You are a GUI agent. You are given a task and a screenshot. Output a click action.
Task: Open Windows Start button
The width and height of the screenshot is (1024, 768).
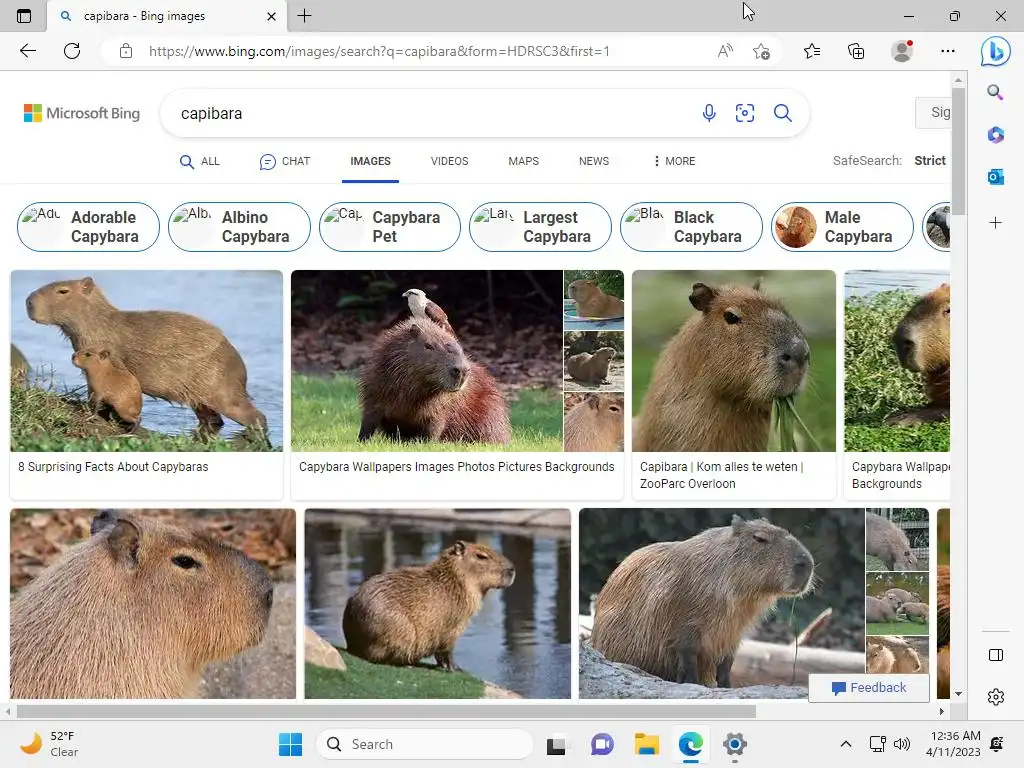(290, 744)
